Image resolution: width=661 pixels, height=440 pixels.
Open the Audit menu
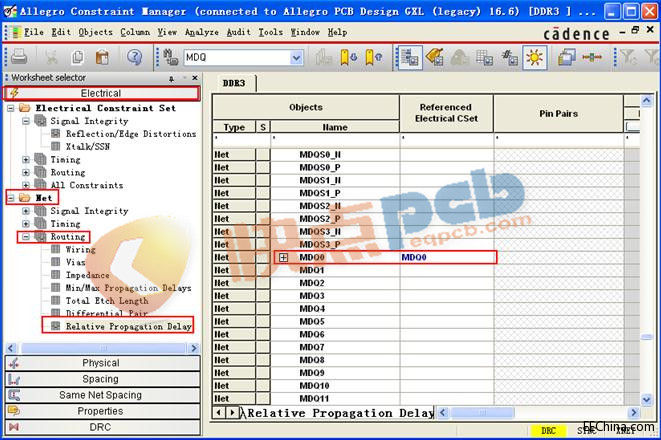tap(239, 32)
